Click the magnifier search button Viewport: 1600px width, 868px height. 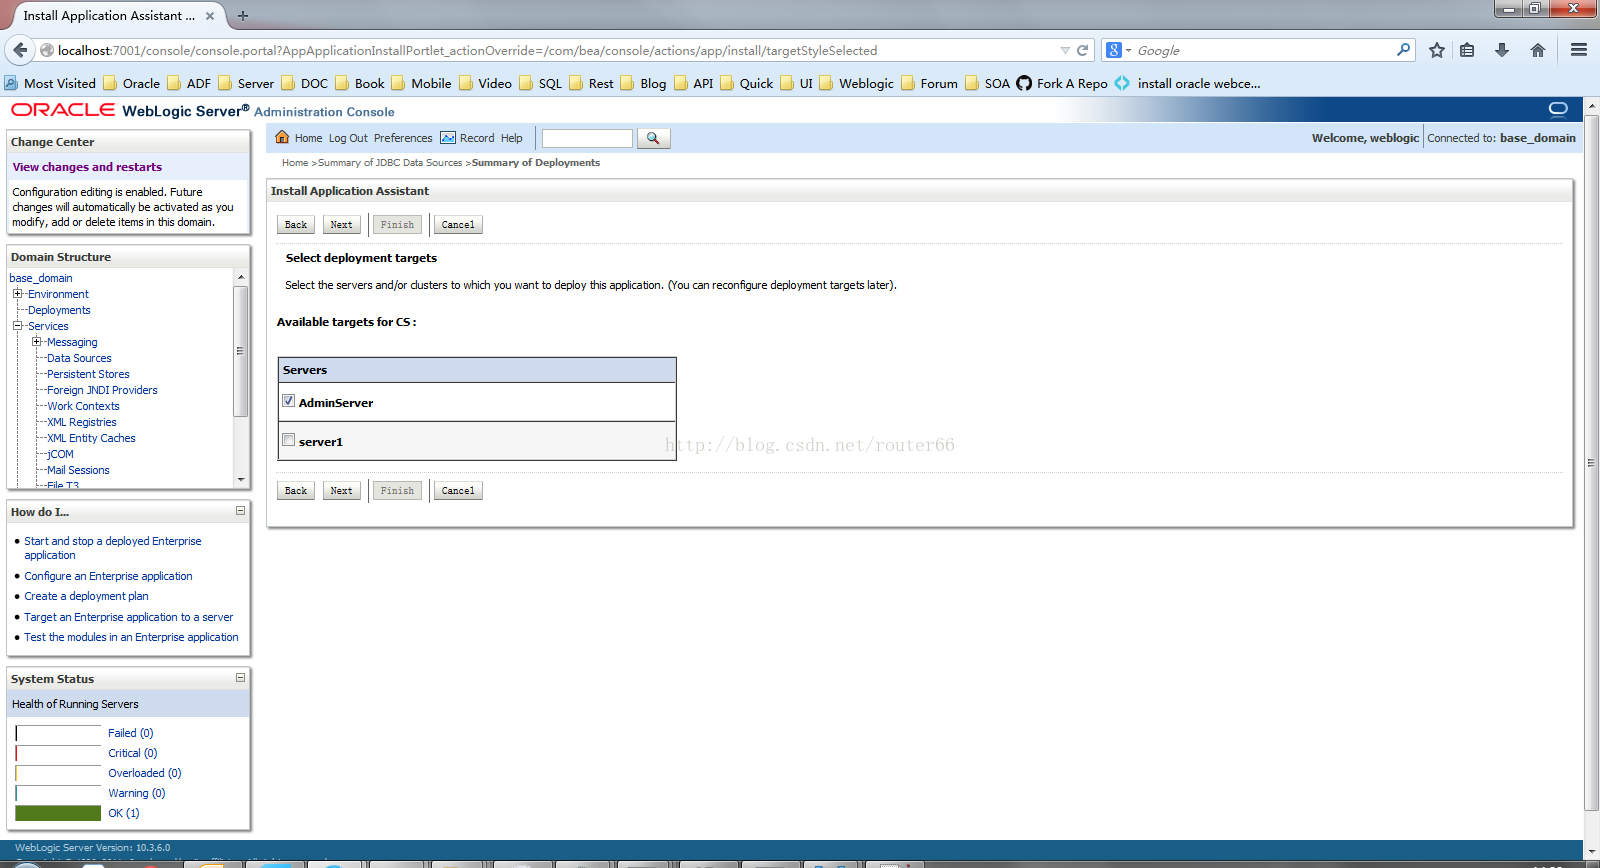coord(653,138)
